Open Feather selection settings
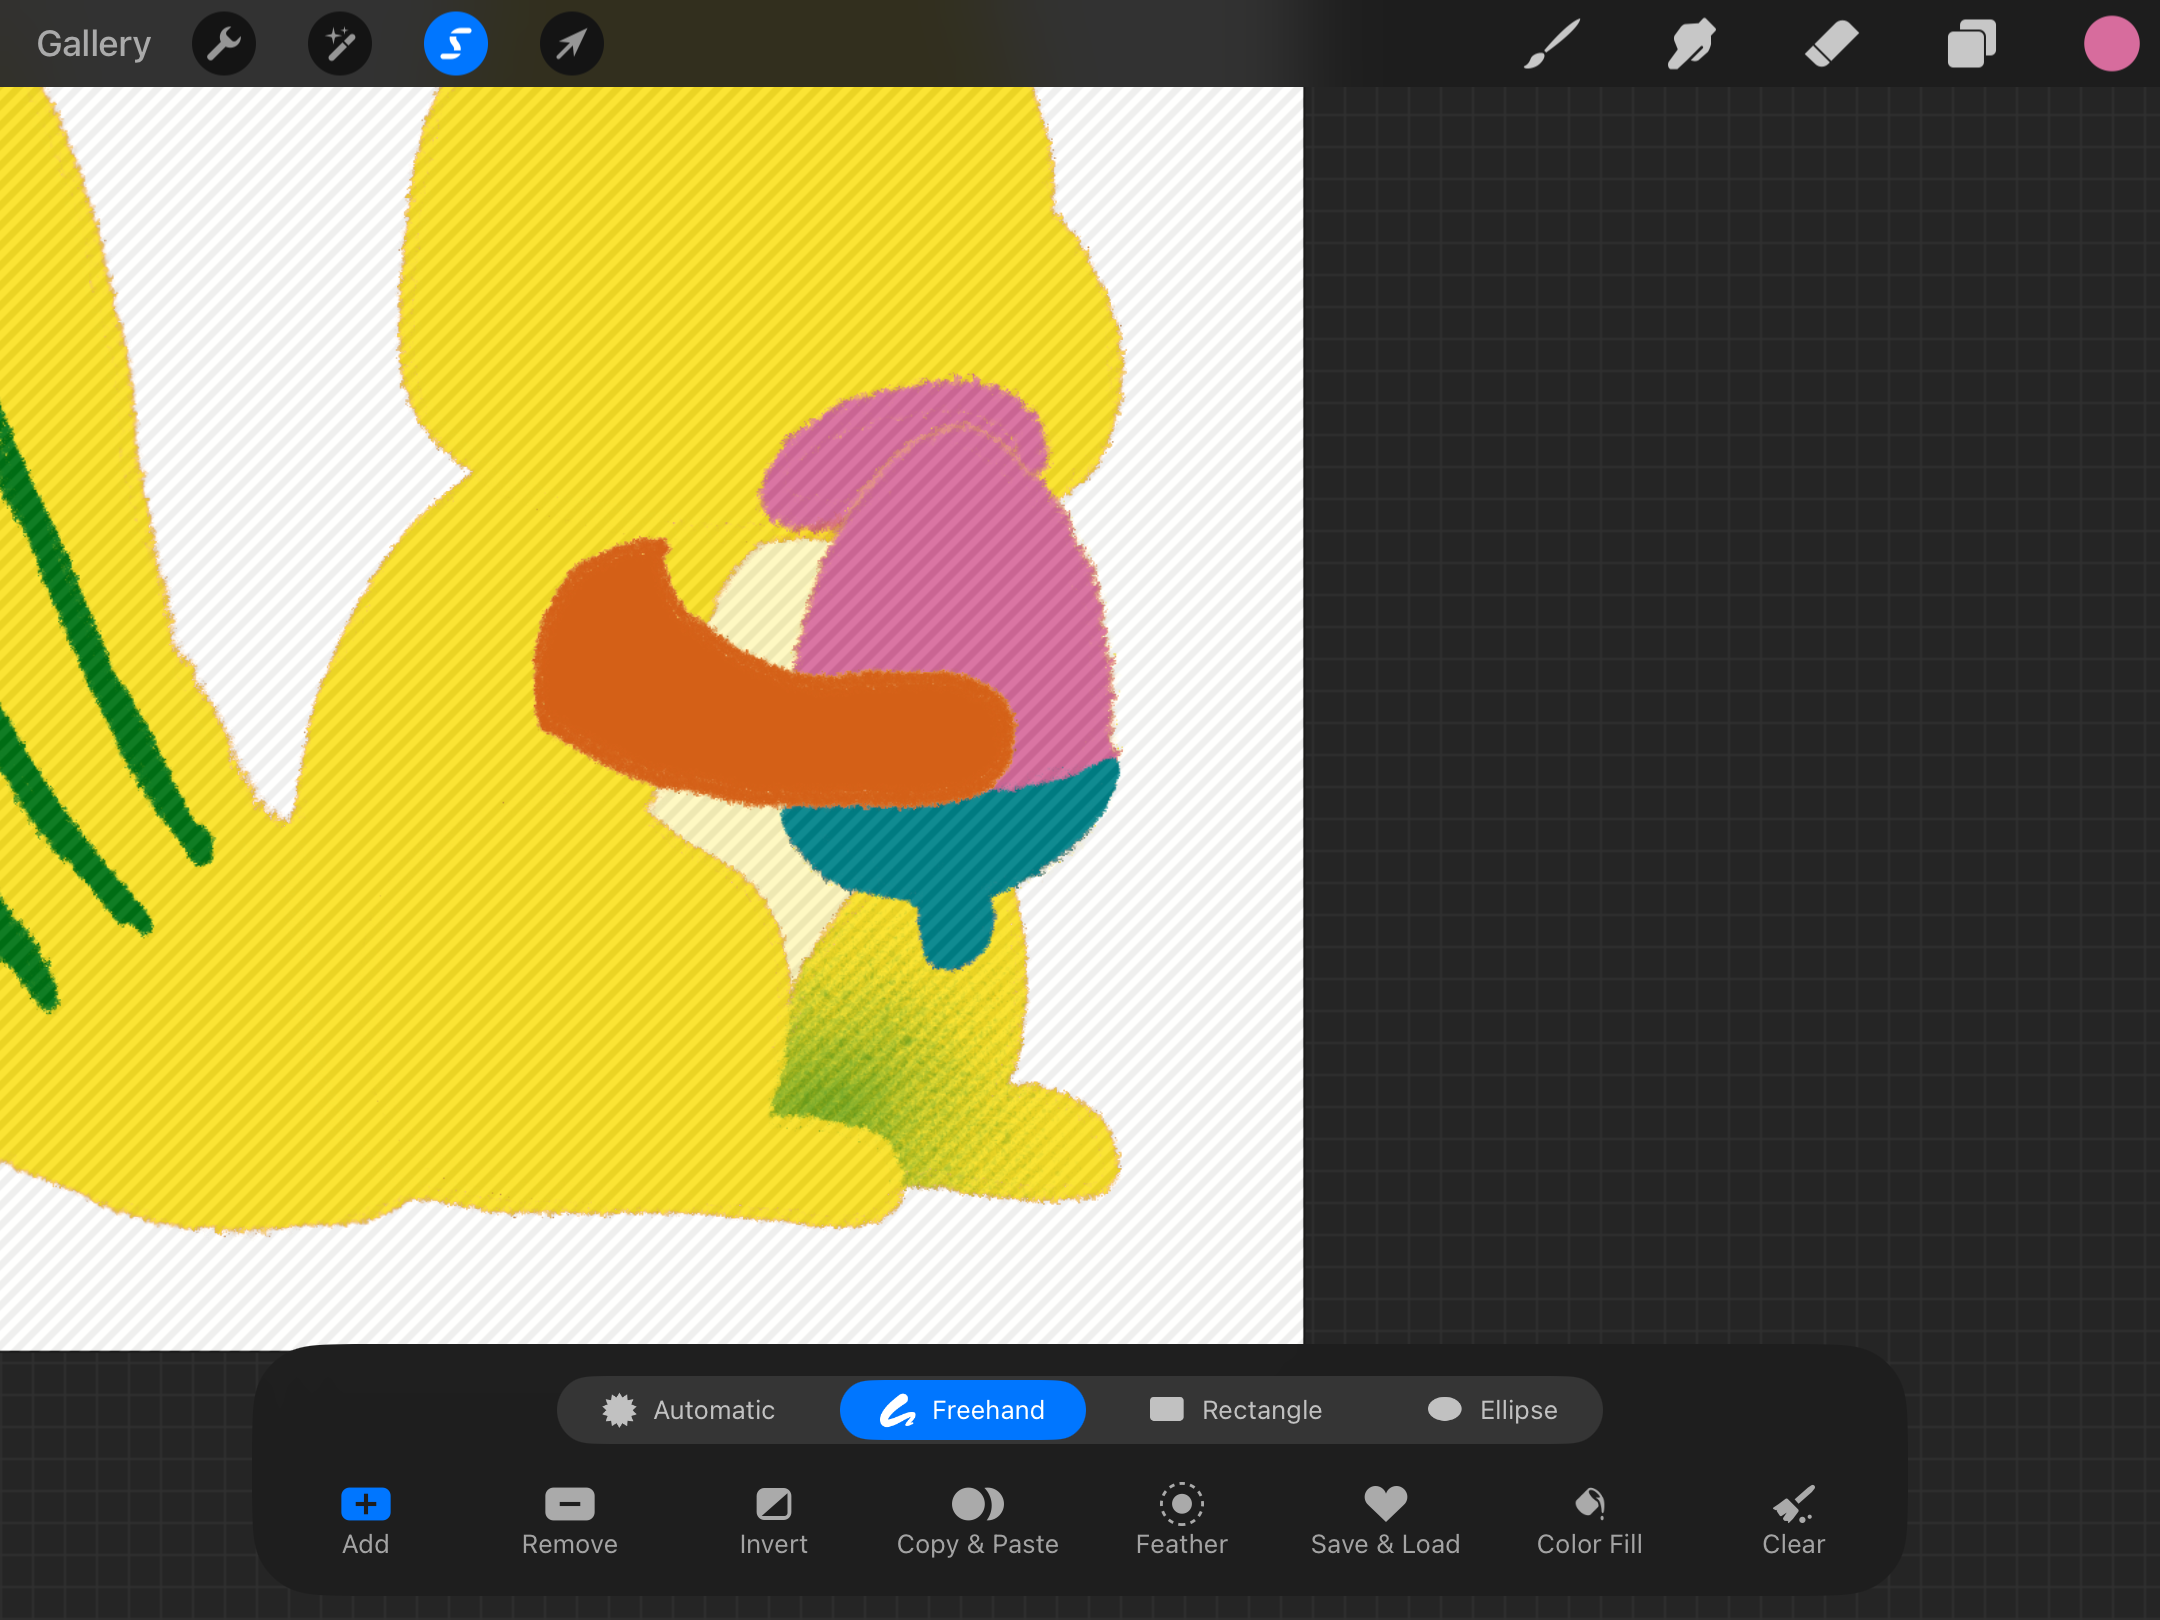Screen dimensions: 2160x1620 click(x=1181, y=1520)
